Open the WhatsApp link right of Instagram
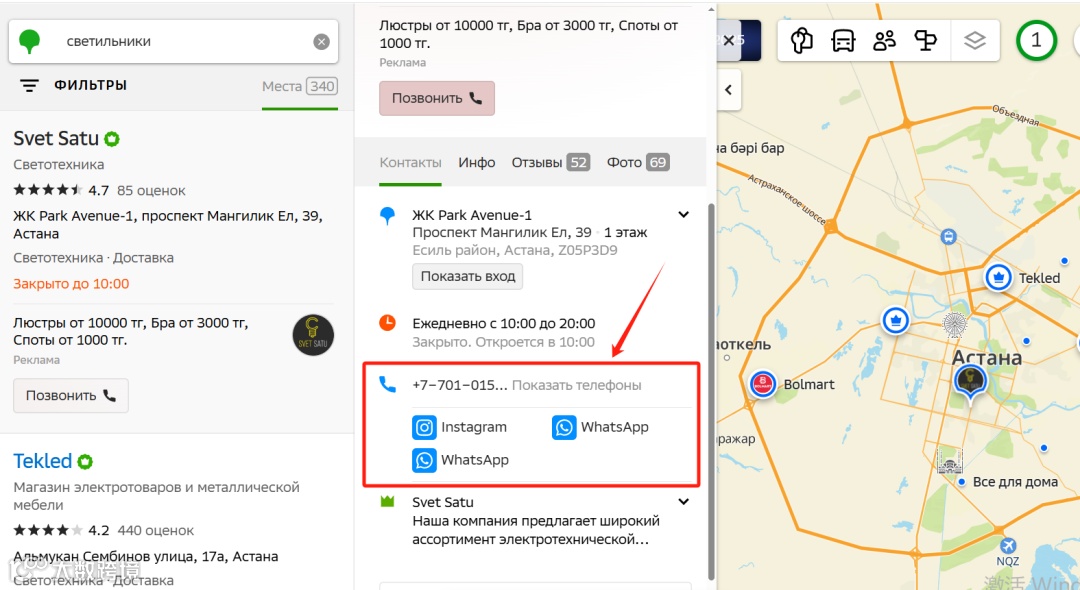The image size is (1080, 590). pos(600,427)
